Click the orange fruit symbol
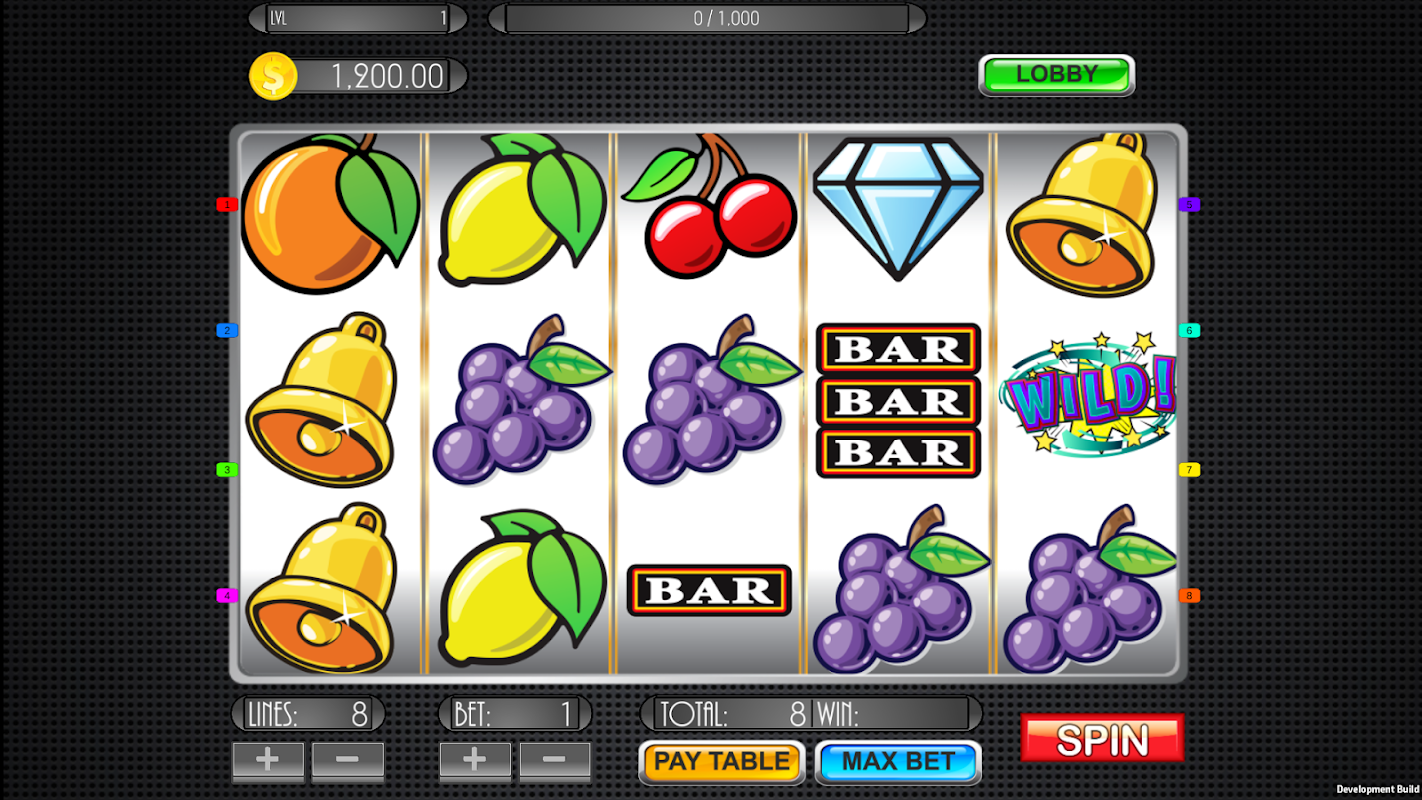This screenshot has width=1422, height=800. pyautogui.click(x=330, y=213)
